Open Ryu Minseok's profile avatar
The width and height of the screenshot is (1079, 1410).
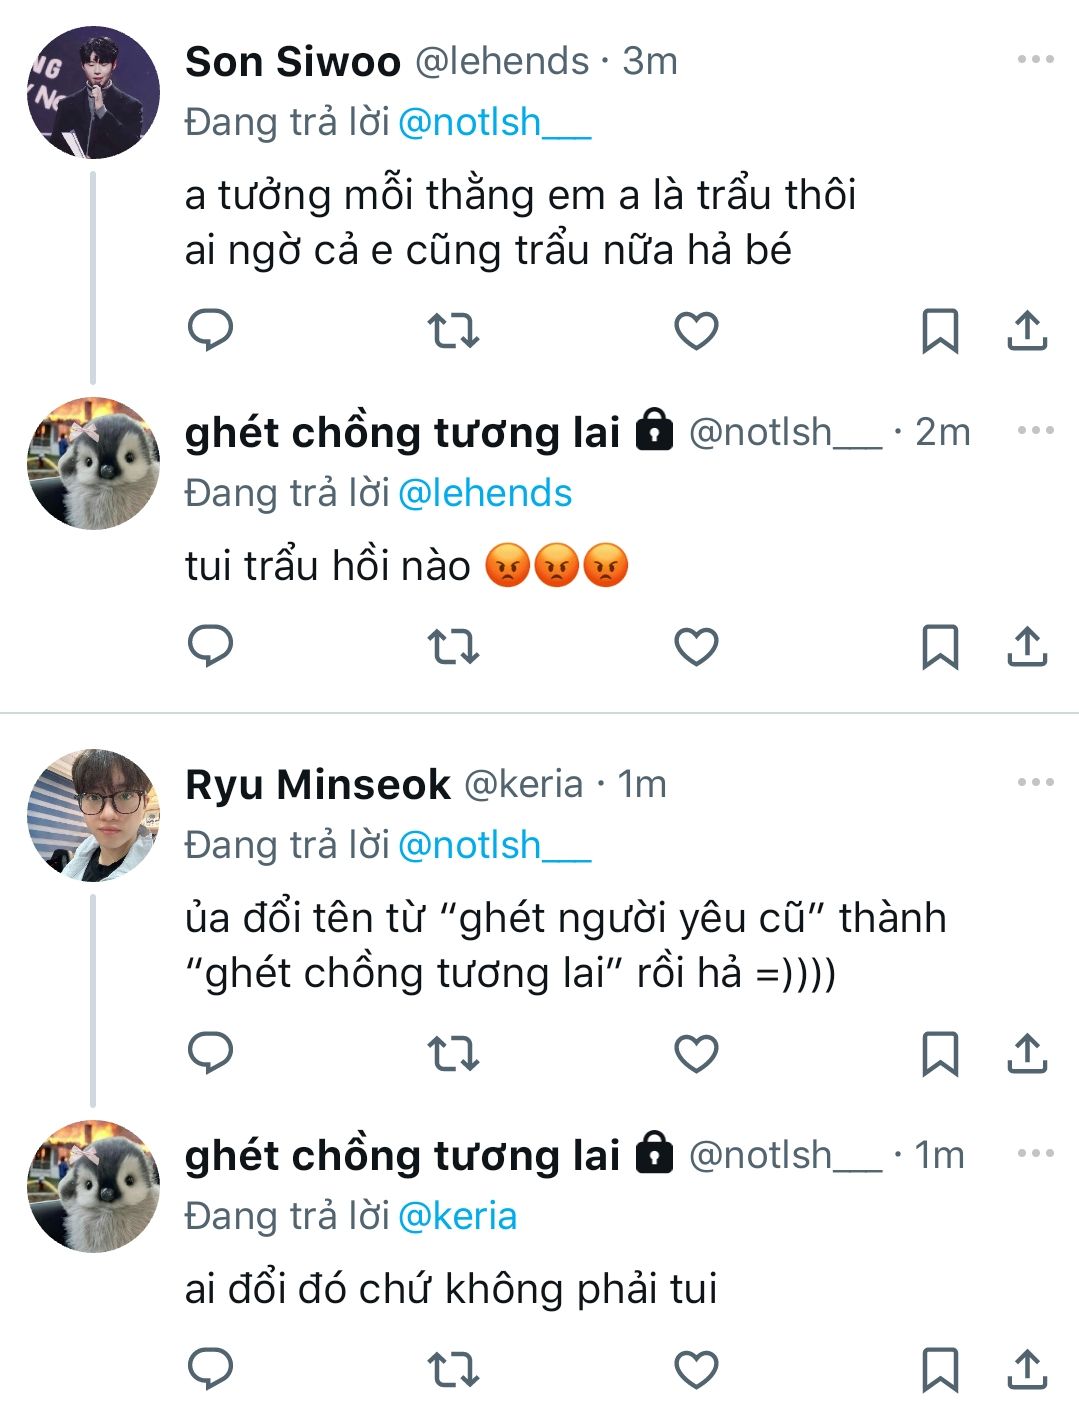click(93, 816)
